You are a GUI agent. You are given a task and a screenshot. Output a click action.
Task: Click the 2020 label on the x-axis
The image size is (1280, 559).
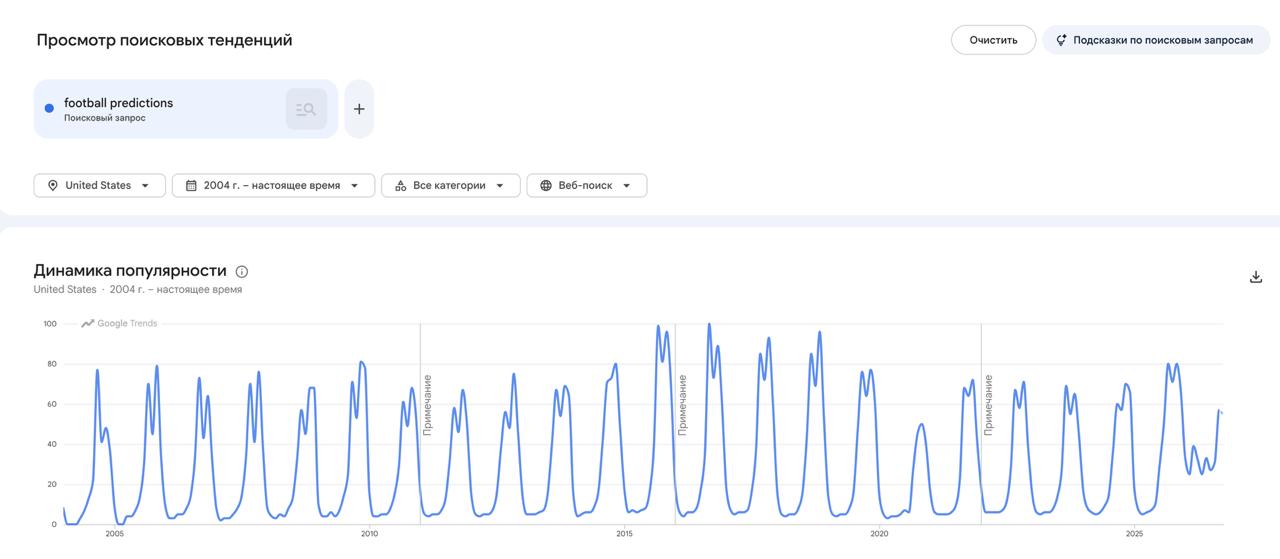[x=879, y=534]
